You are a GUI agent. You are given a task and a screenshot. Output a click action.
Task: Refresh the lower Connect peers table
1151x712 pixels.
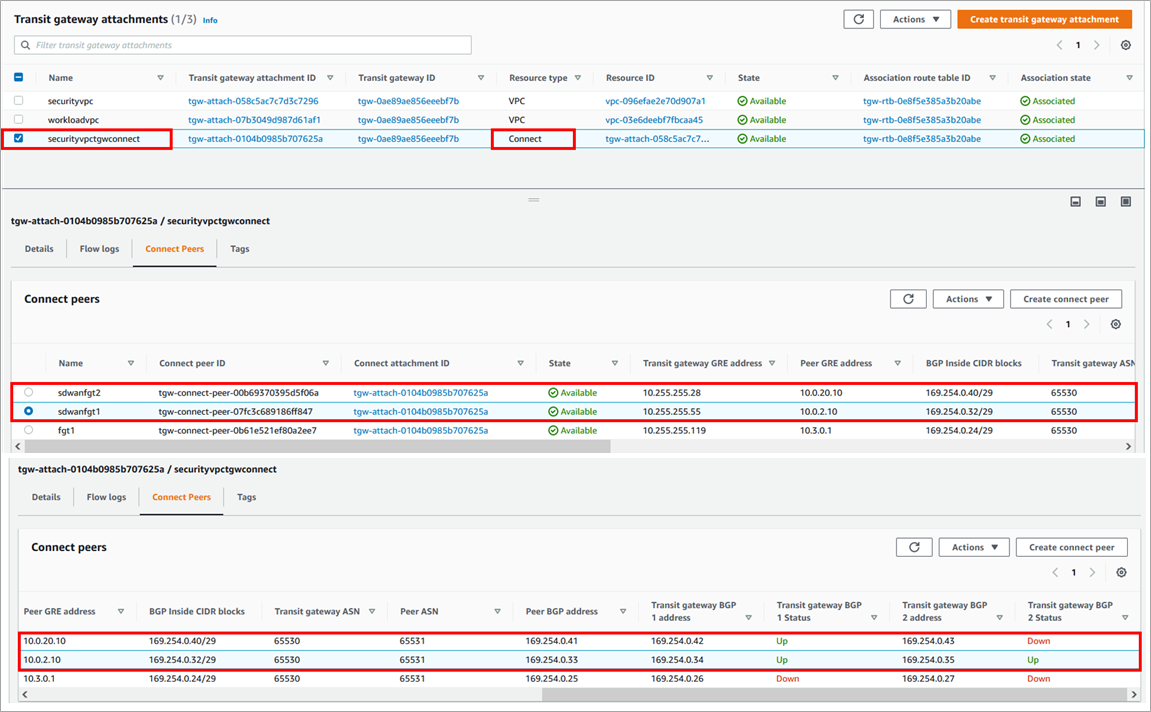click(x=914, y=547)
